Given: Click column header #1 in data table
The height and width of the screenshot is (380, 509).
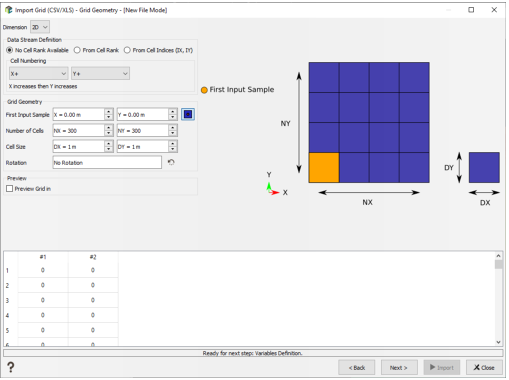Looking at the screenshot, I should click(43, 257).
